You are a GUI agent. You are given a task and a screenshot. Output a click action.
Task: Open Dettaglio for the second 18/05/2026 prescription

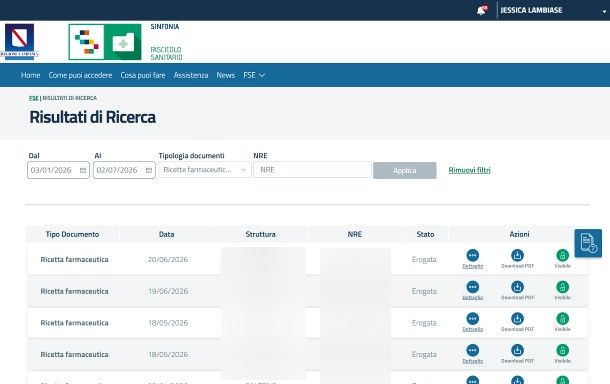tap(473, 354)
